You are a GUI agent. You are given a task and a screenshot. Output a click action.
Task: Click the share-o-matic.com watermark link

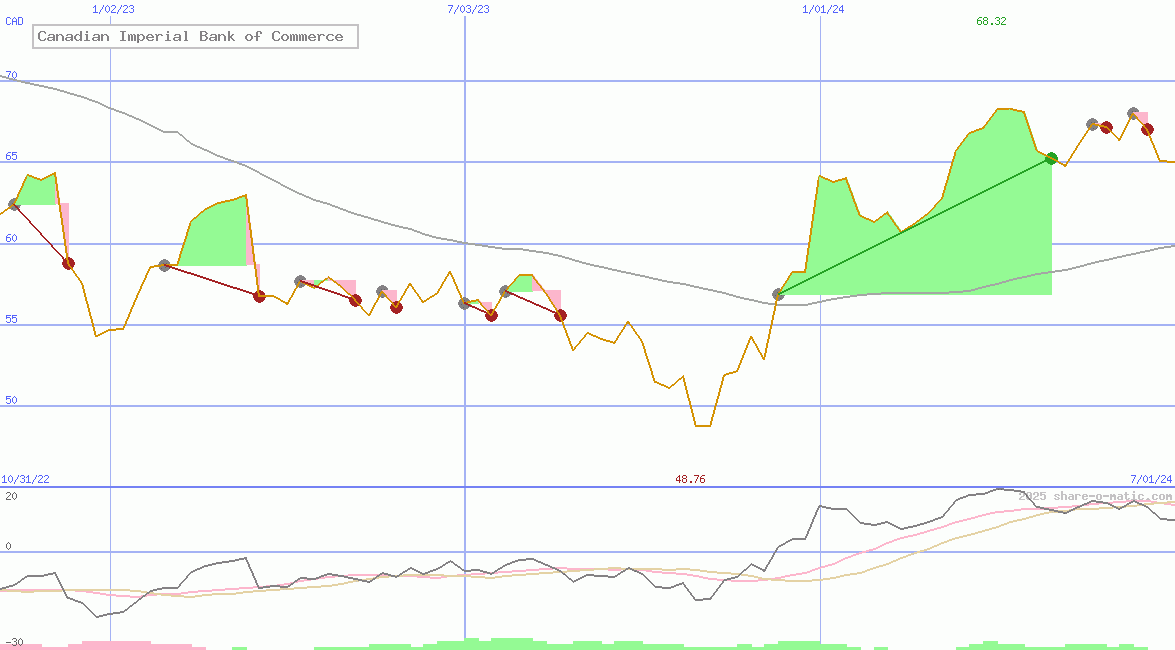point(1095,496)
